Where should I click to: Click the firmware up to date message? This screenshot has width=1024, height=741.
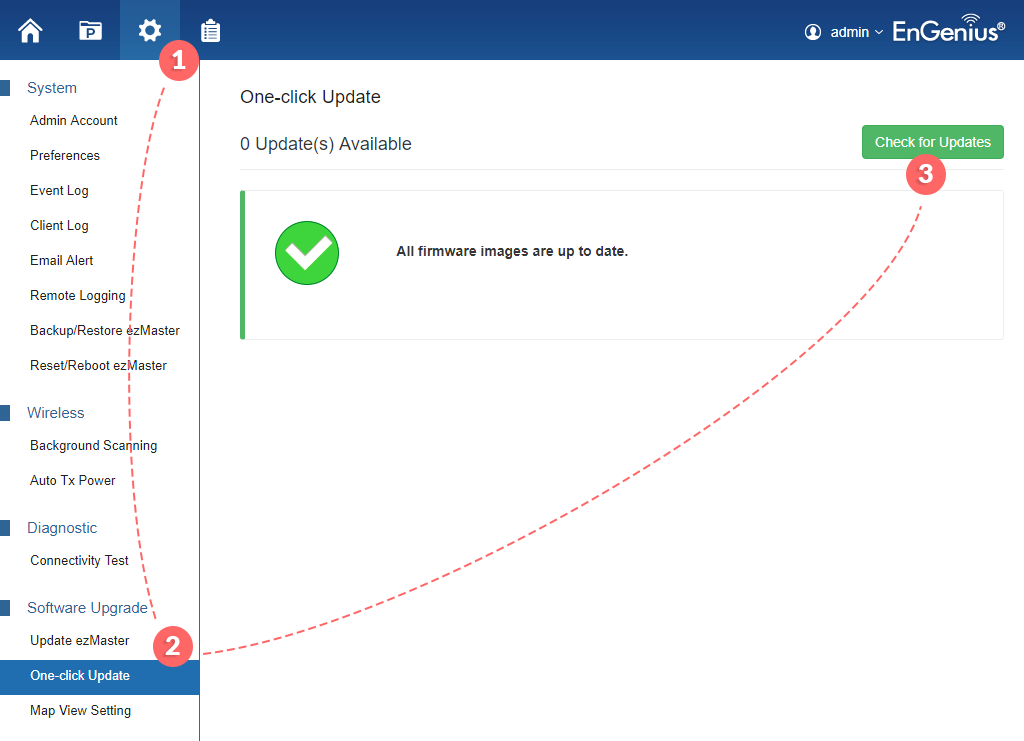tap(512, 251)
